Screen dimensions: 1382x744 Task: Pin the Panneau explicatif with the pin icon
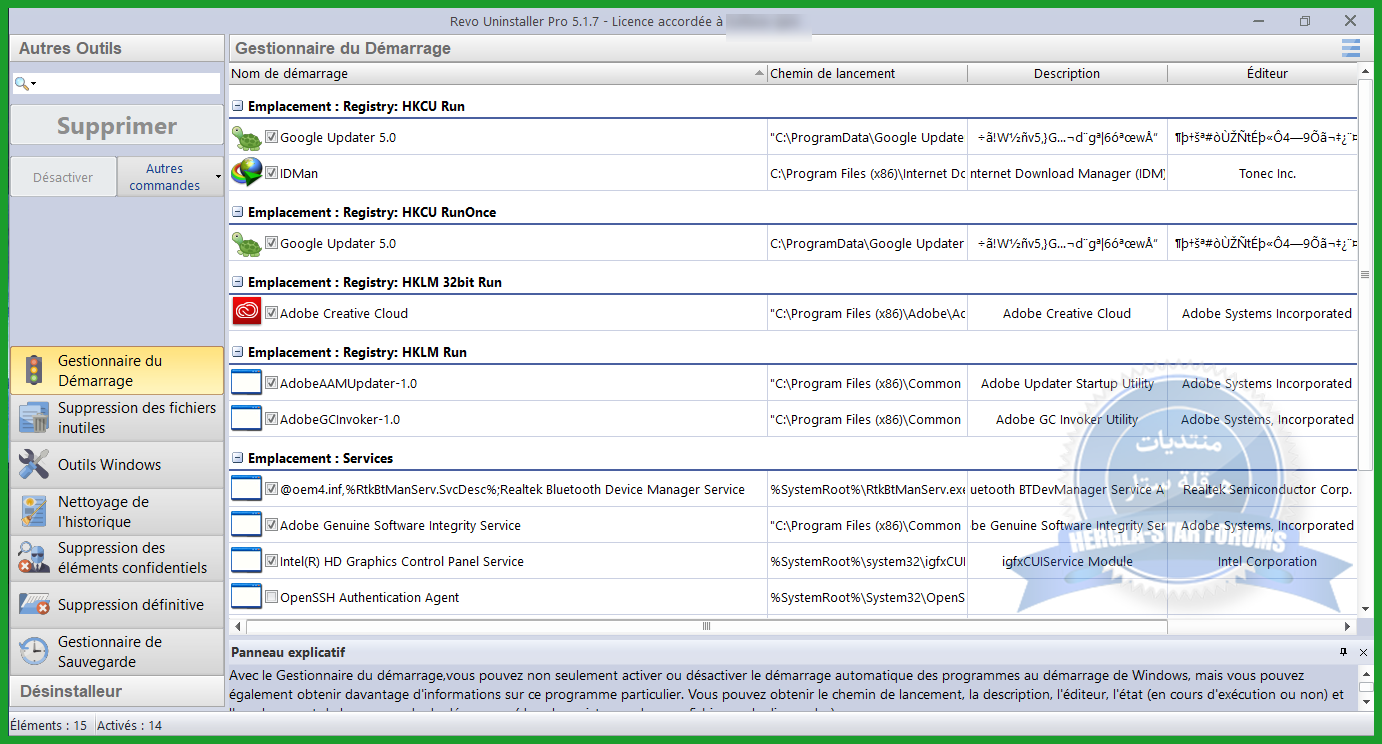[1343, 652]
